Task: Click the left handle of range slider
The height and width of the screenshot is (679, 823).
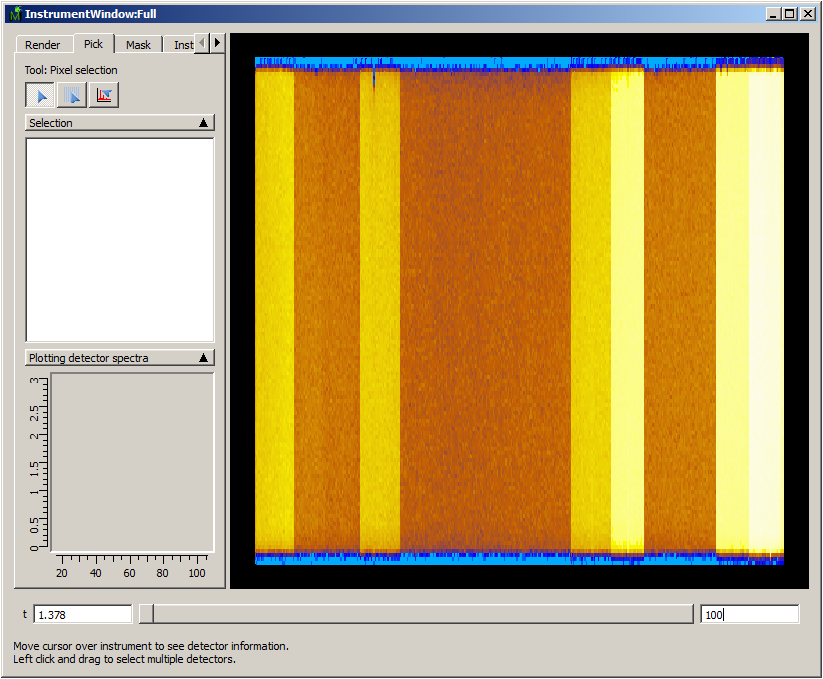Action: [146, 614]
